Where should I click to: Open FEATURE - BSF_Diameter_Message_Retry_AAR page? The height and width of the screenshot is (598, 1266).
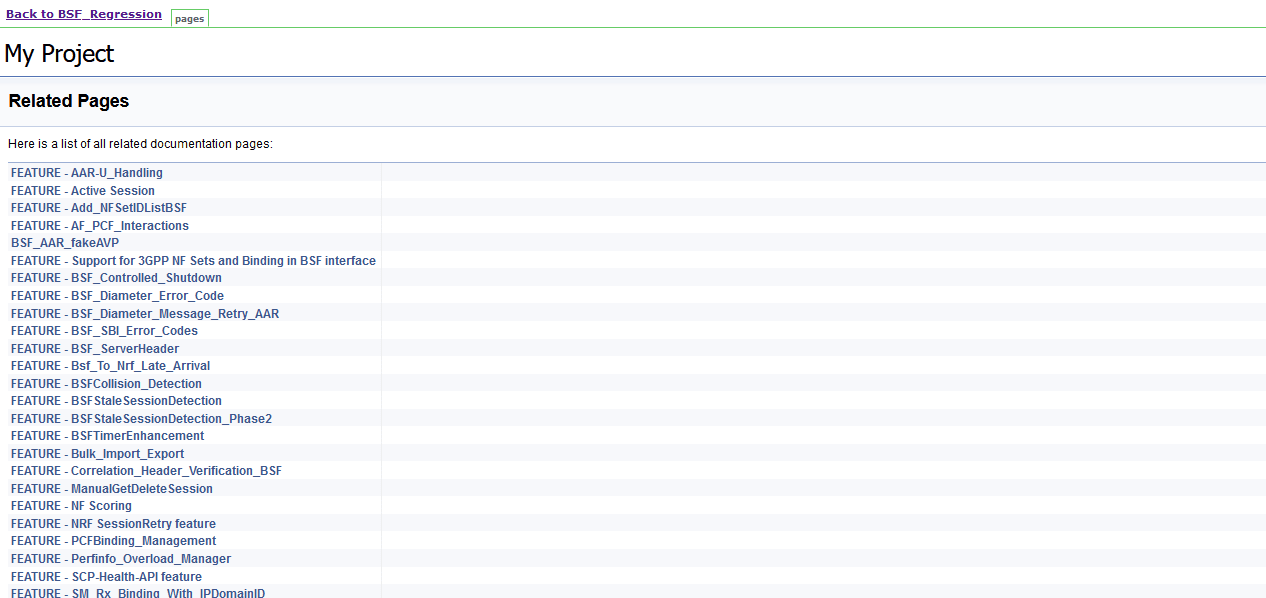pyautogui.click(x=145, y=313)
